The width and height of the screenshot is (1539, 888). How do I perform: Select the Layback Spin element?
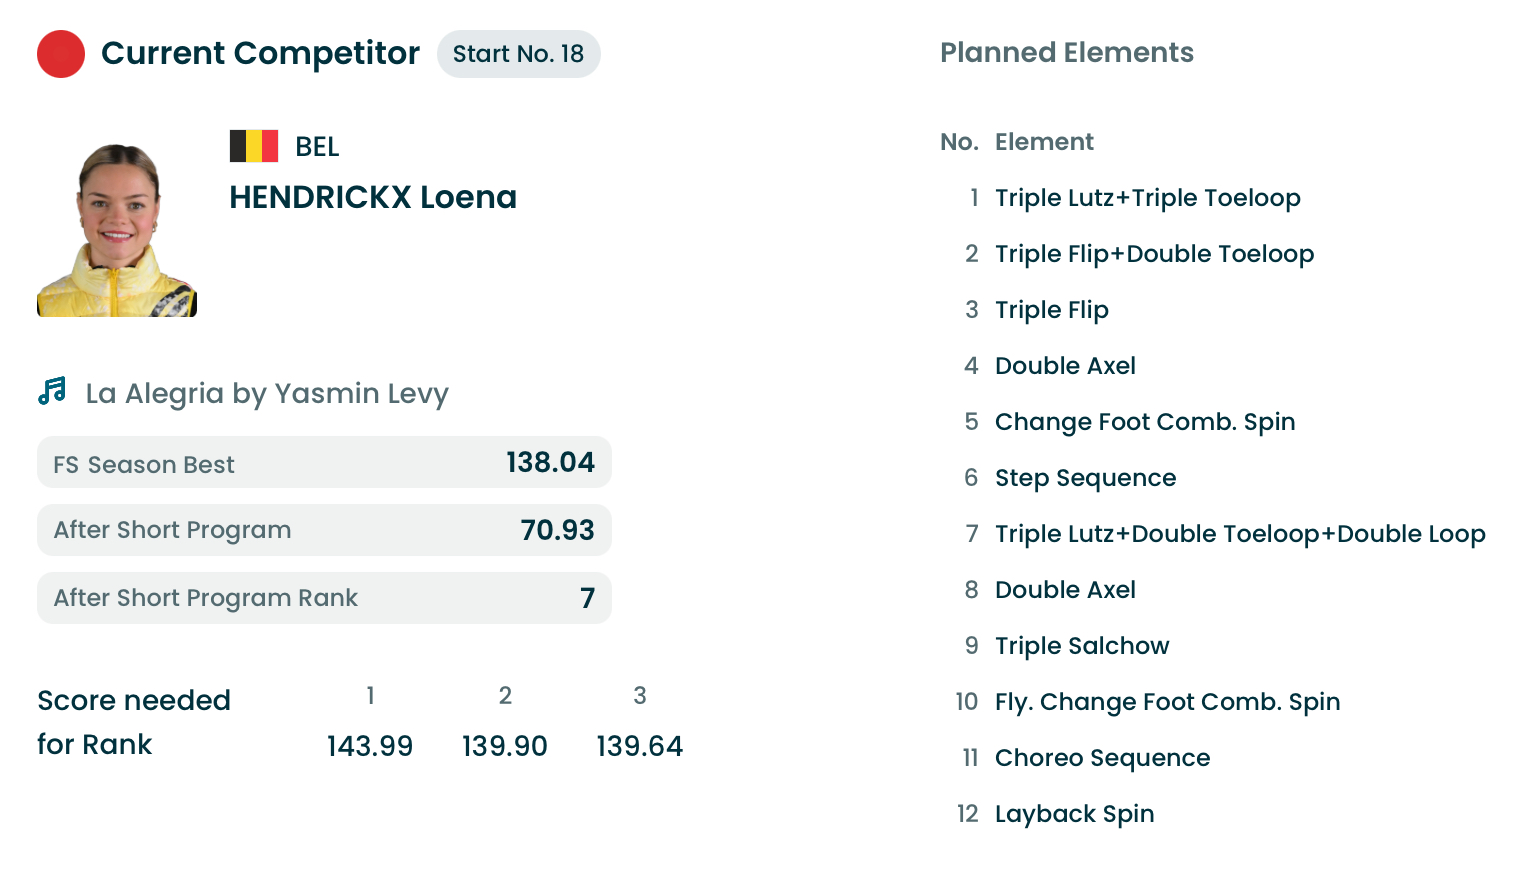1074,814
